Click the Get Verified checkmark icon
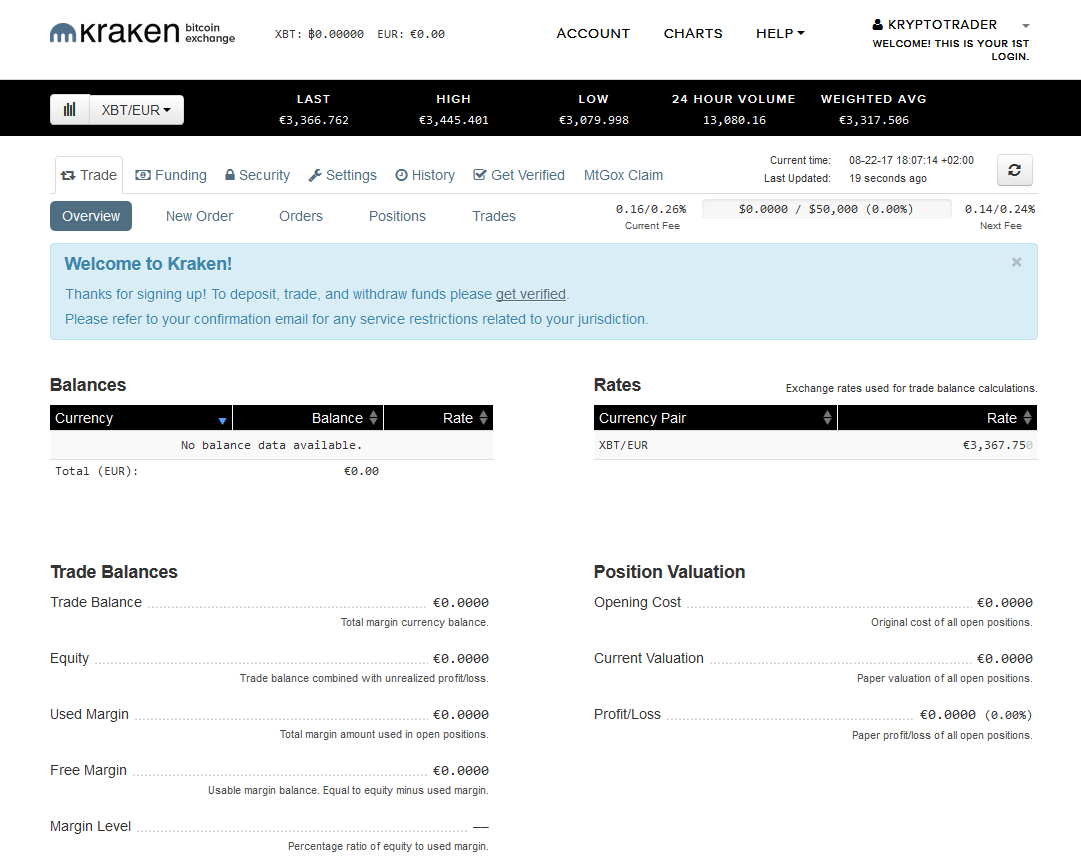Screen dimensions: 1081x866 [x=480, y=175]
